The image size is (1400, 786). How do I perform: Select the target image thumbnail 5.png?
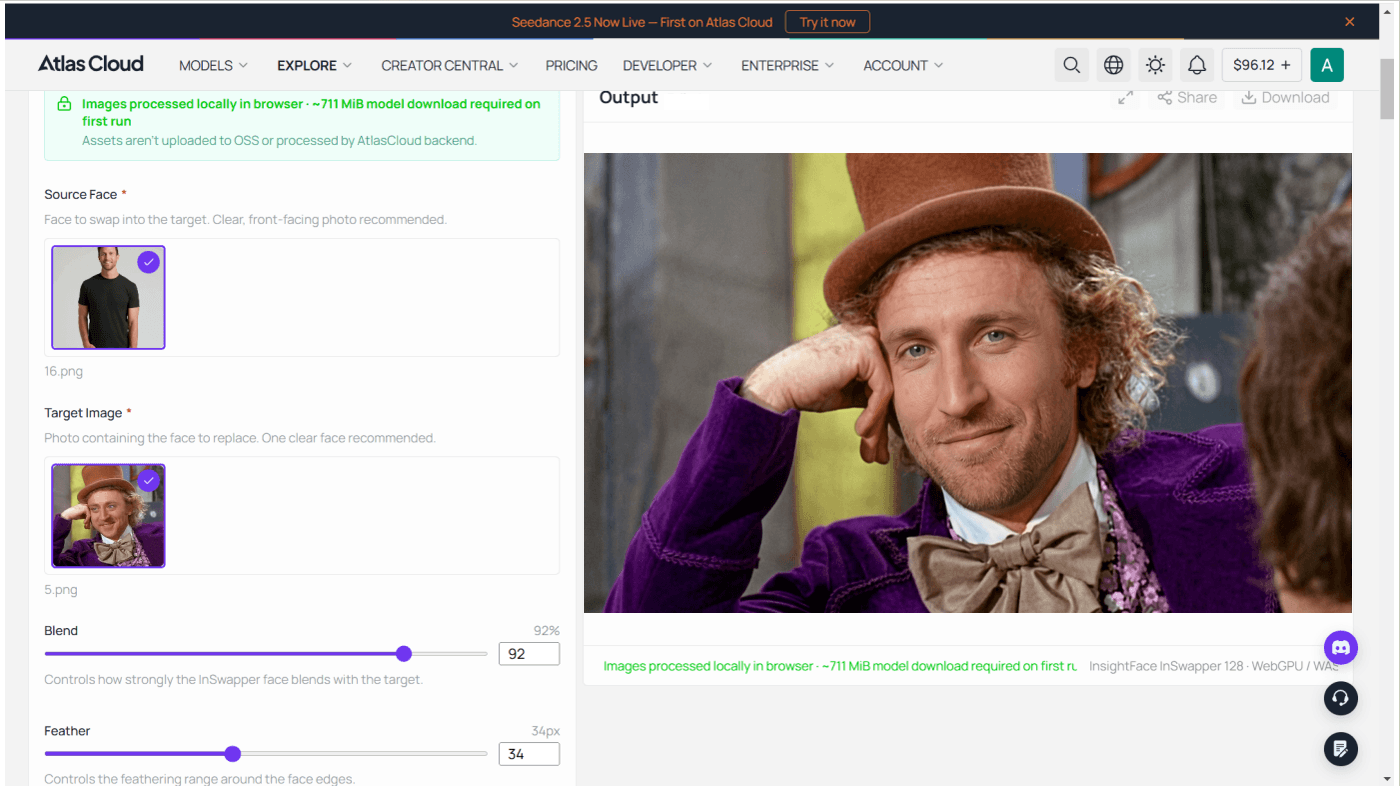[108, 516]
